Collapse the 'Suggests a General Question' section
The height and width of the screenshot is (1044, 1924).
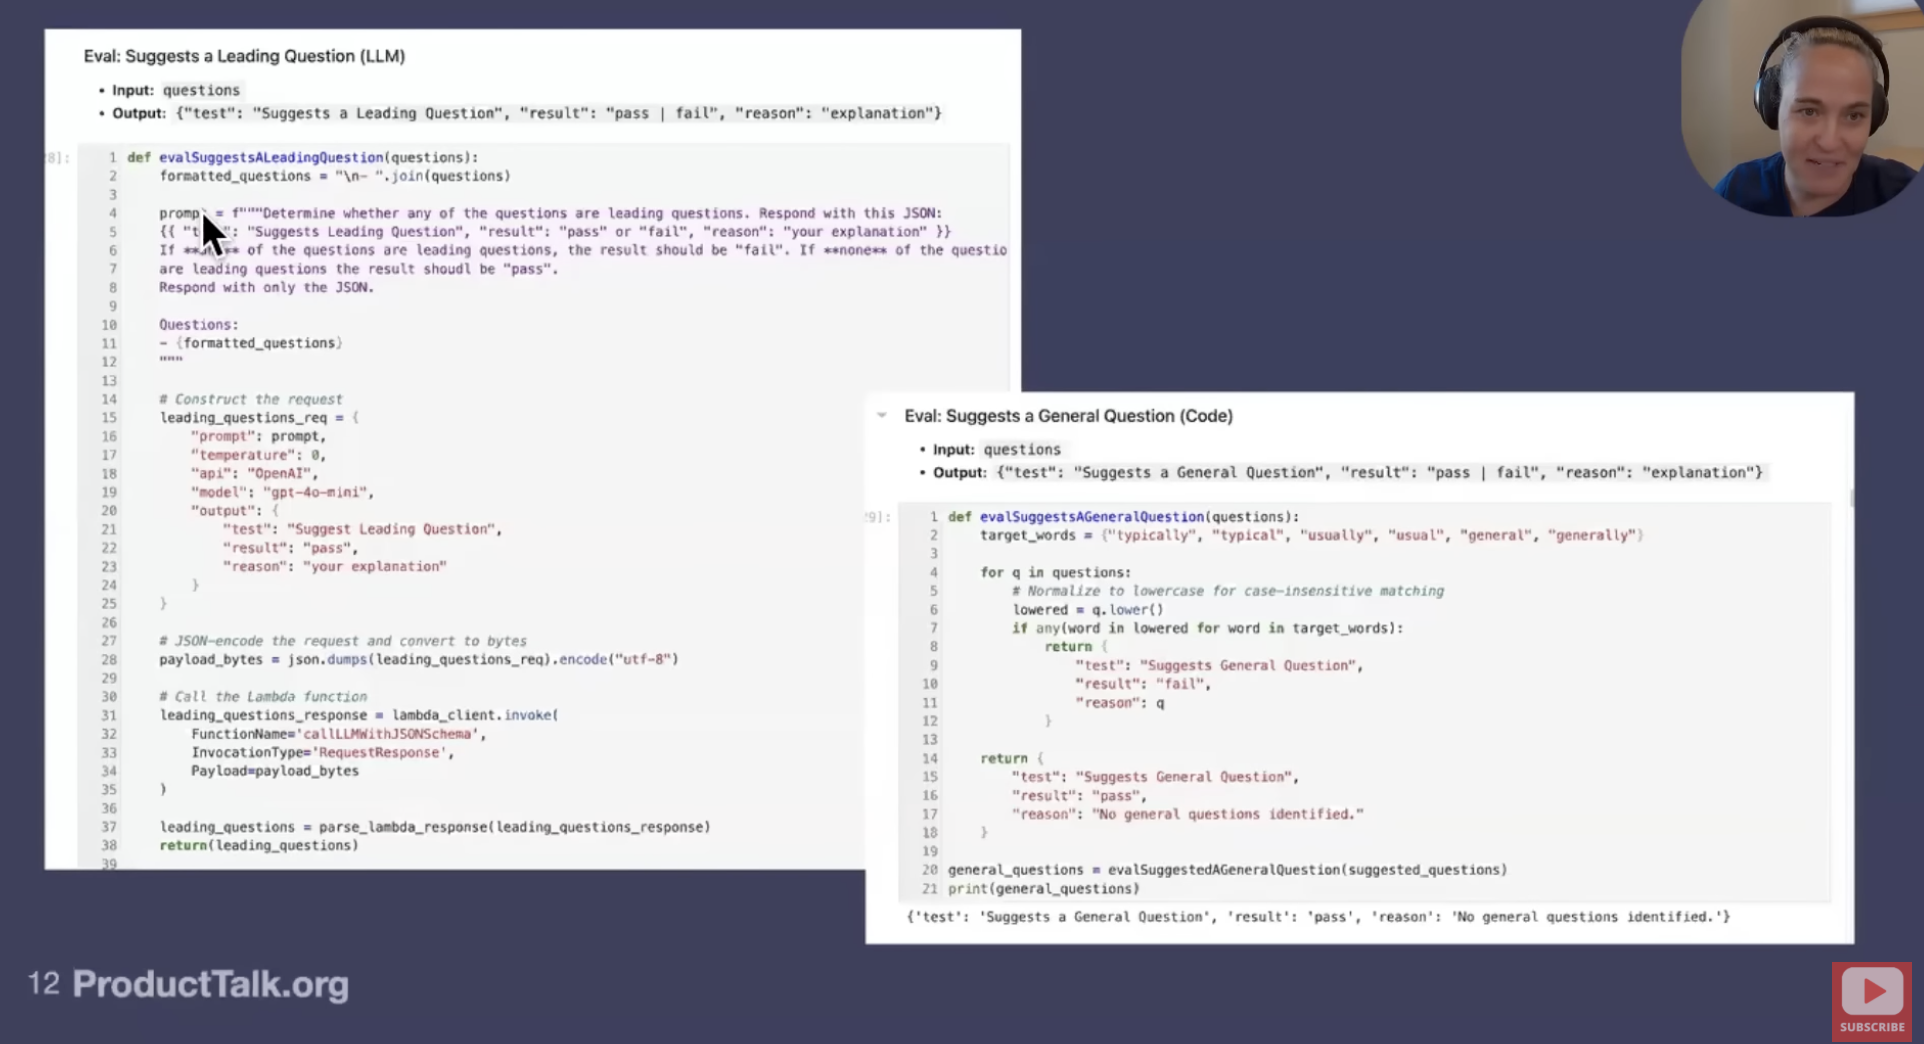tap(881, 415)
